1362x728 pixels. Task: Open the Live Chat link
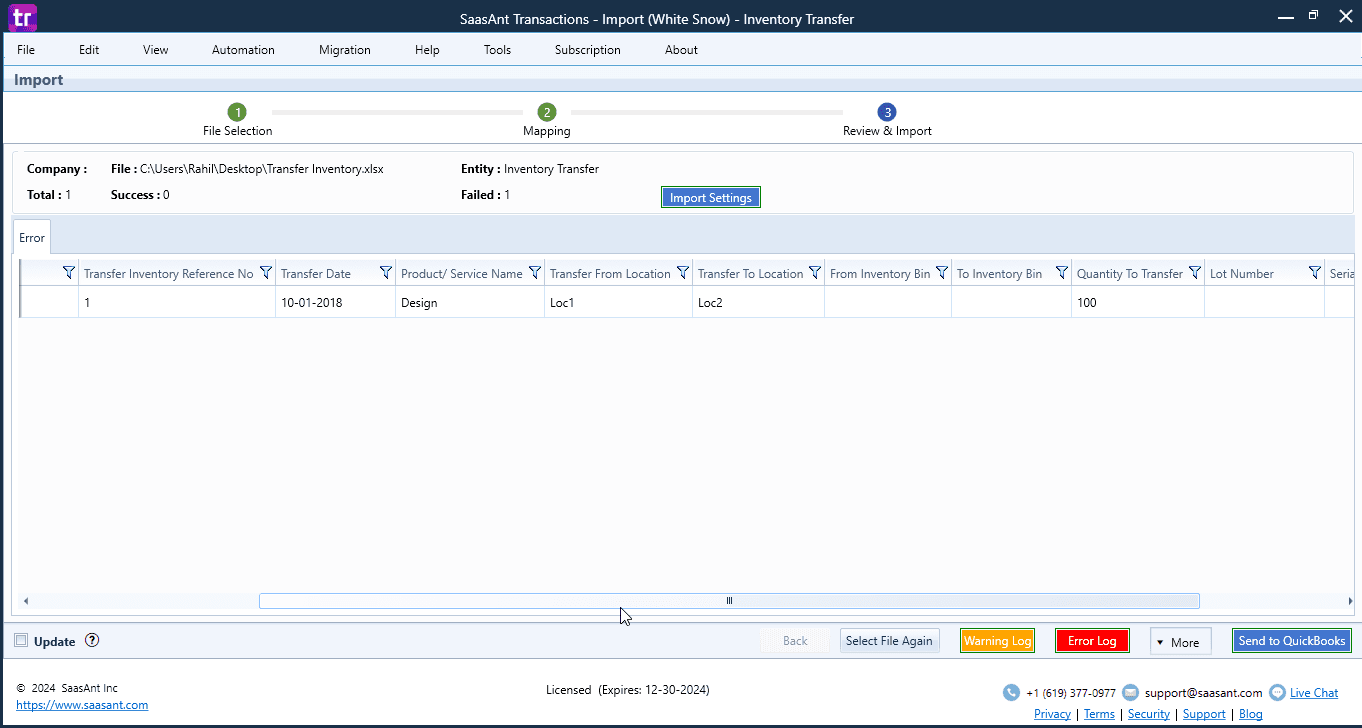(x=1314, y=693)
